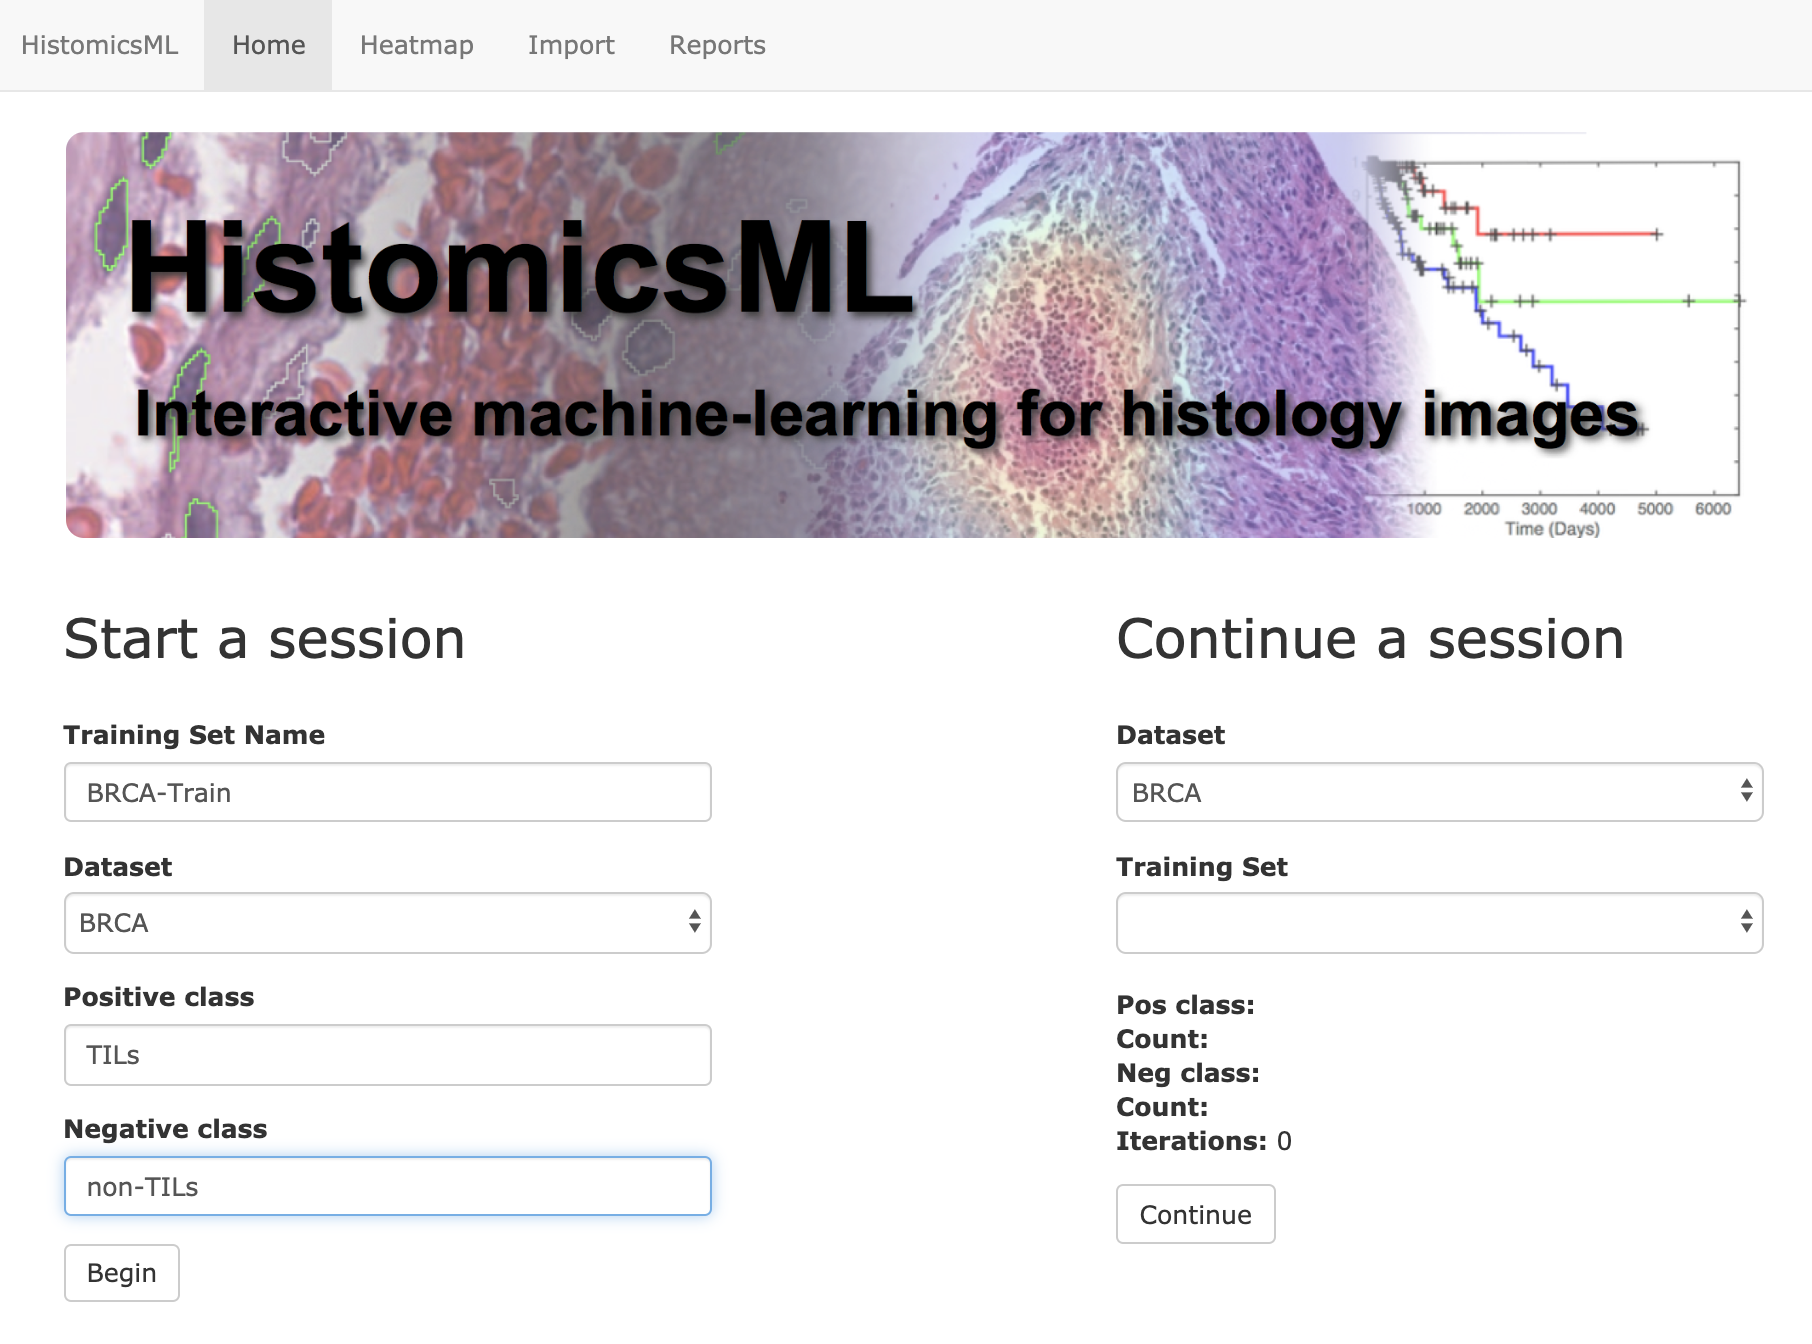Click the Training Set Name field

(388, 792)
